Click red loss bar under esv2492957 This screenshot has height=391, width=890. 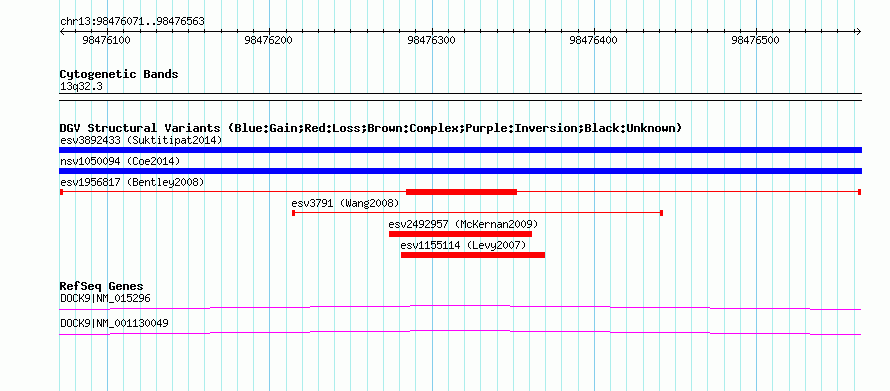[460, 234]
